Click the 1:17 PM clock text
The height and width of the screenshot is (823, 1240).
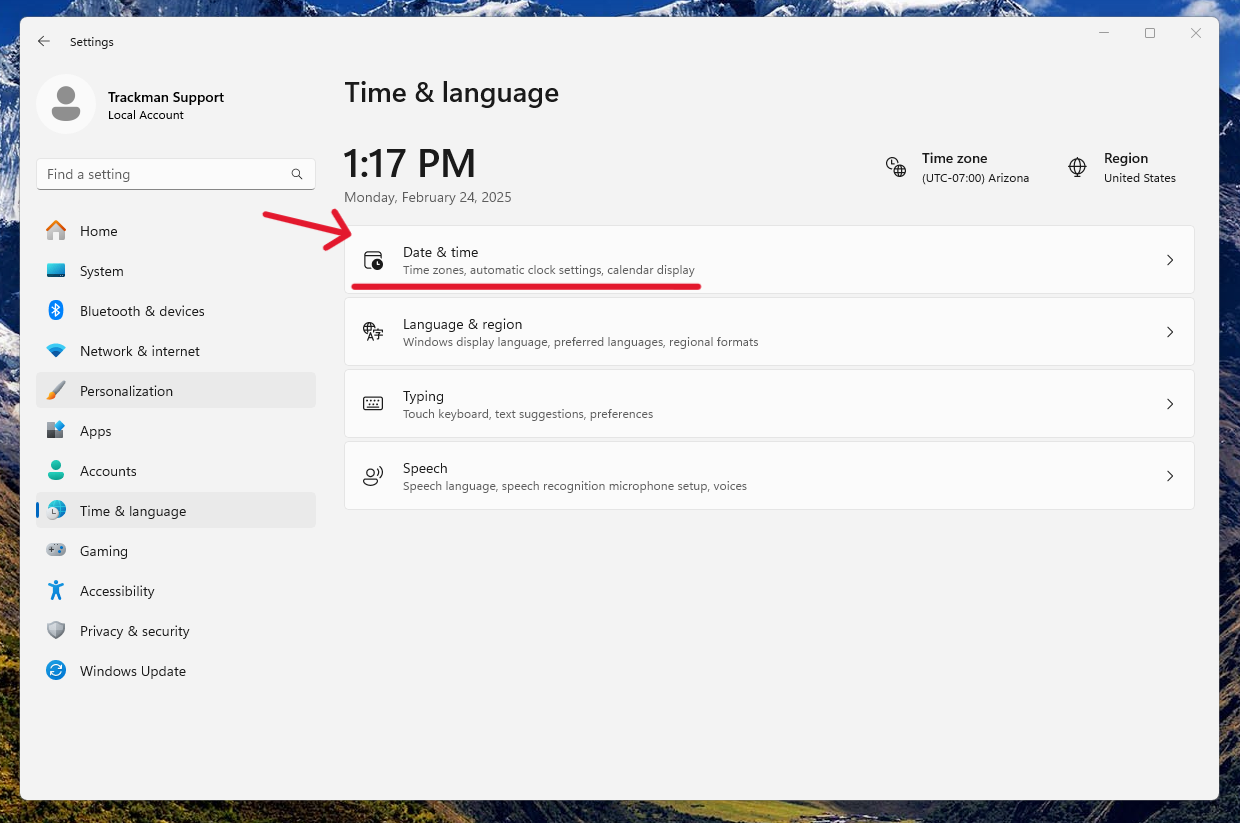point(410,163)
